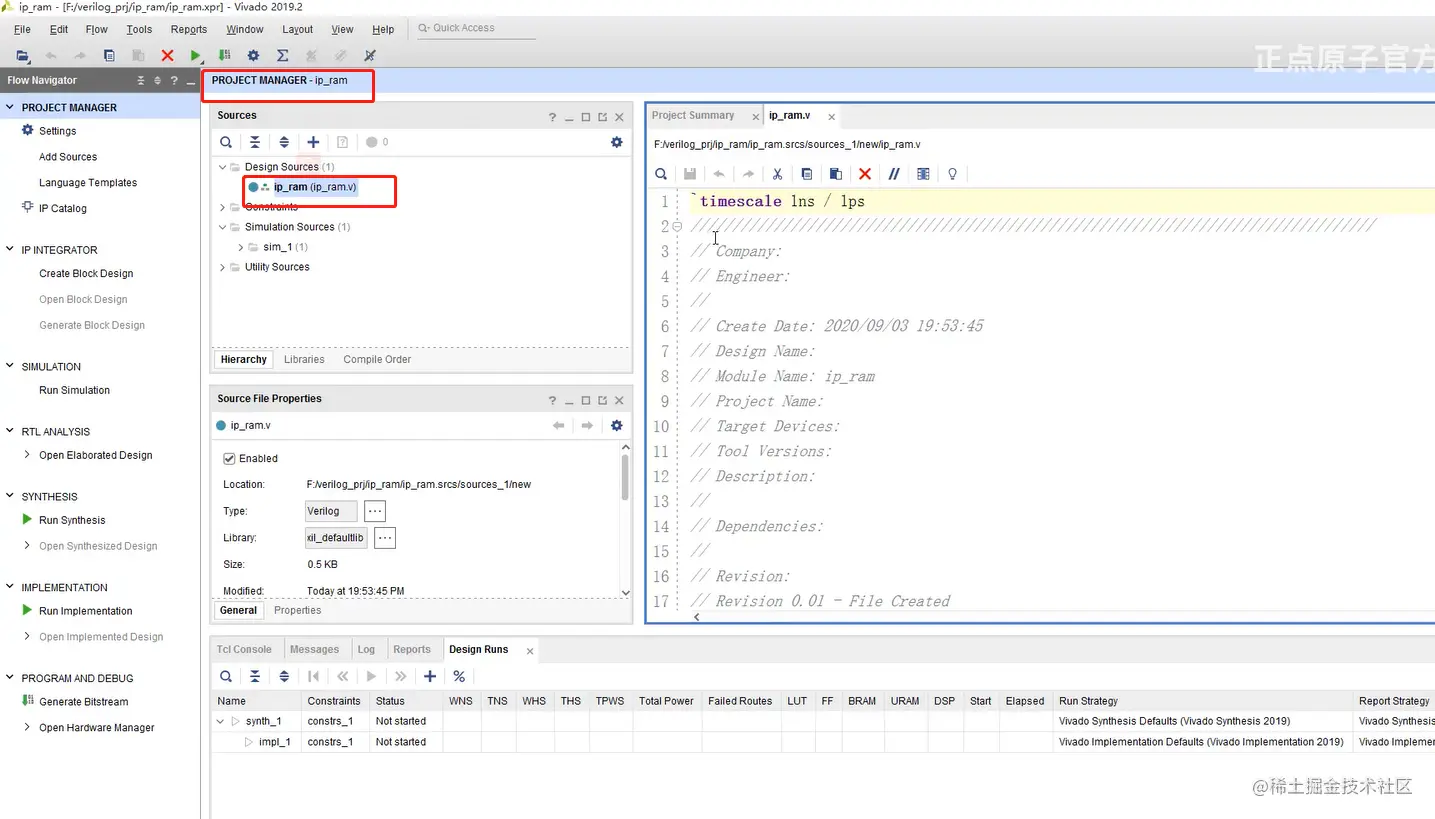Click the Quick Access search field
This screenshot has width=1435, height=819.
coord(475,28)
